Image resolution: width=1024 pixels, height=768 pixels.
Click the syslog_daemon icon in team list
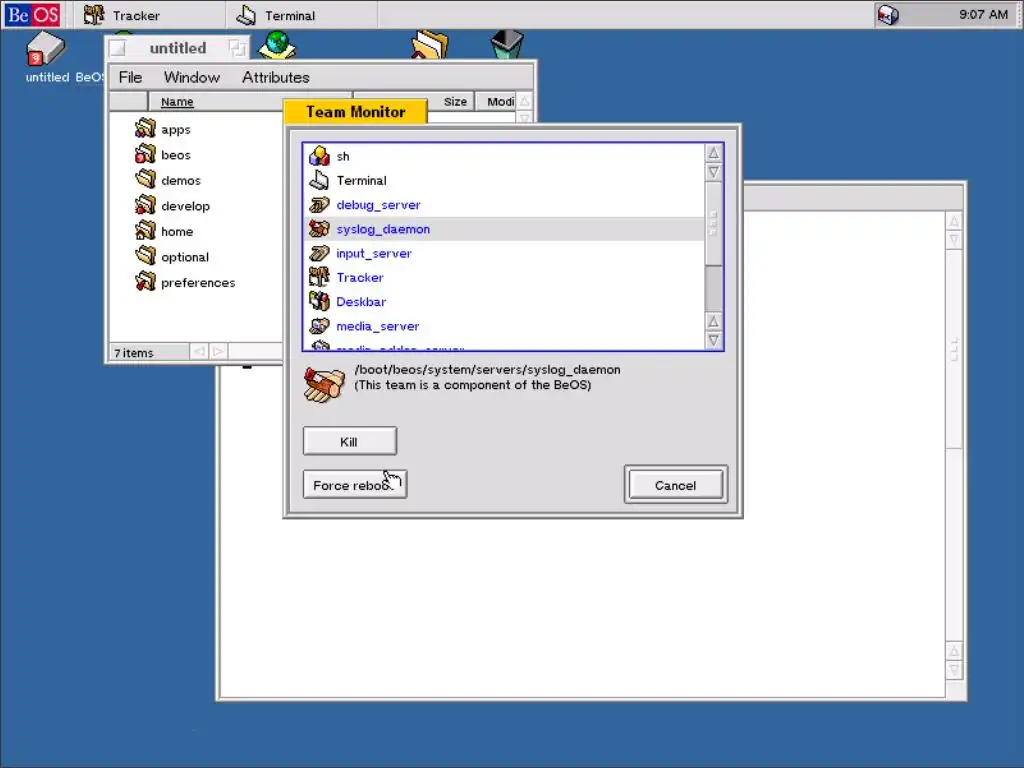319,229
